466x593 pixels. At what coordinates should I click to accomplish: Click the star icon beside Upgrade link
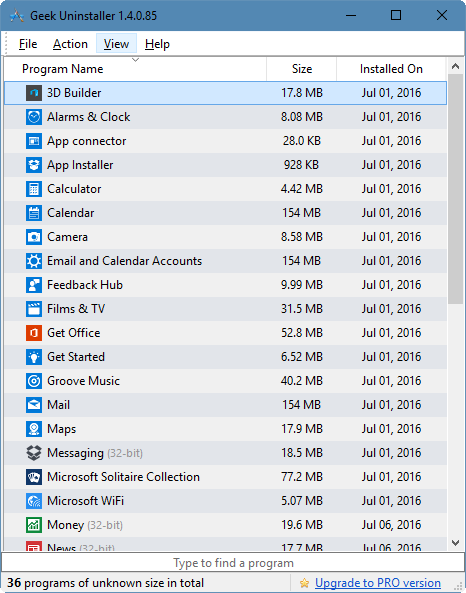304,583
